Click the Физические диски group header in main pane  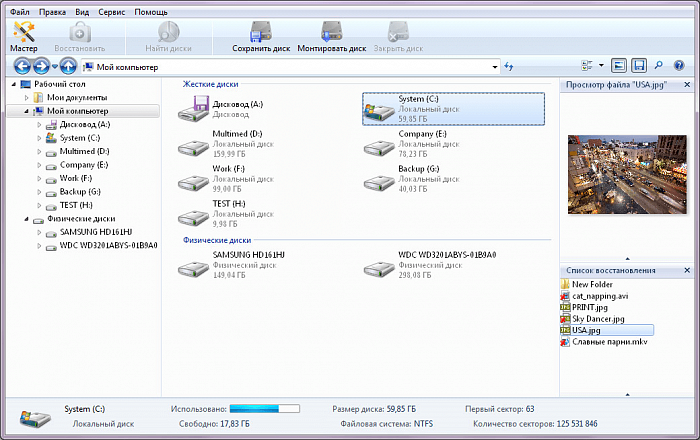click(x=217, y=240)
